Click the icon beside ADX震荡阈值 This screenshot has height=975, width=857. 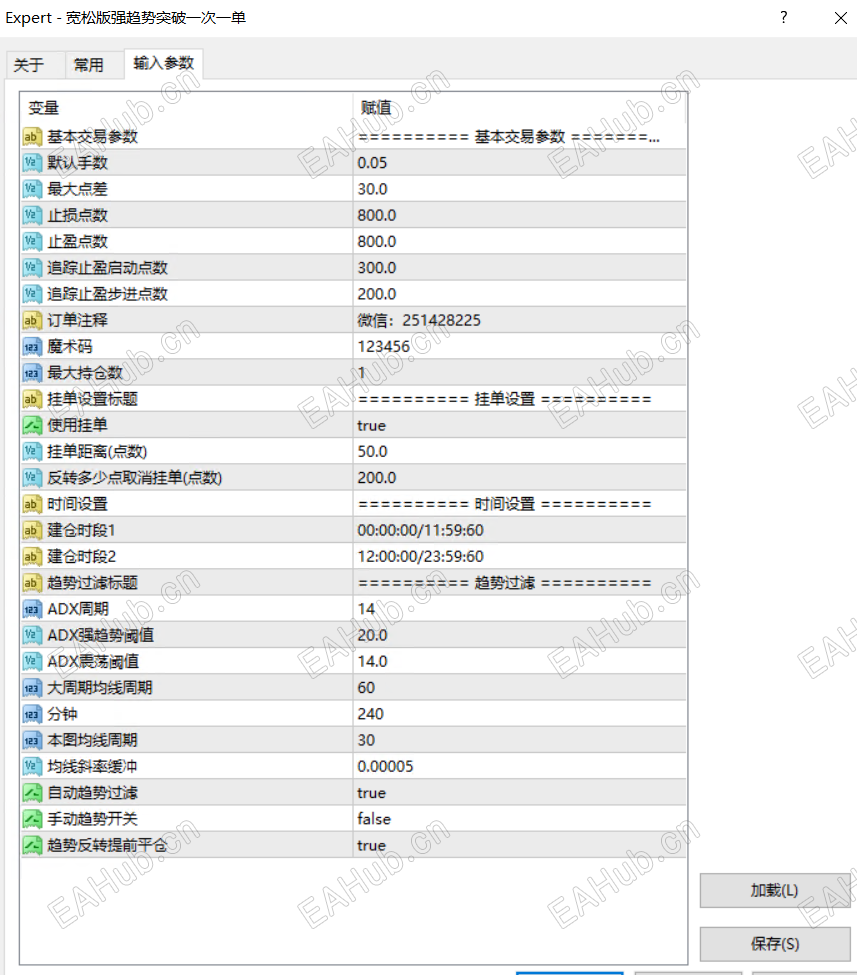tap(31, 662)
